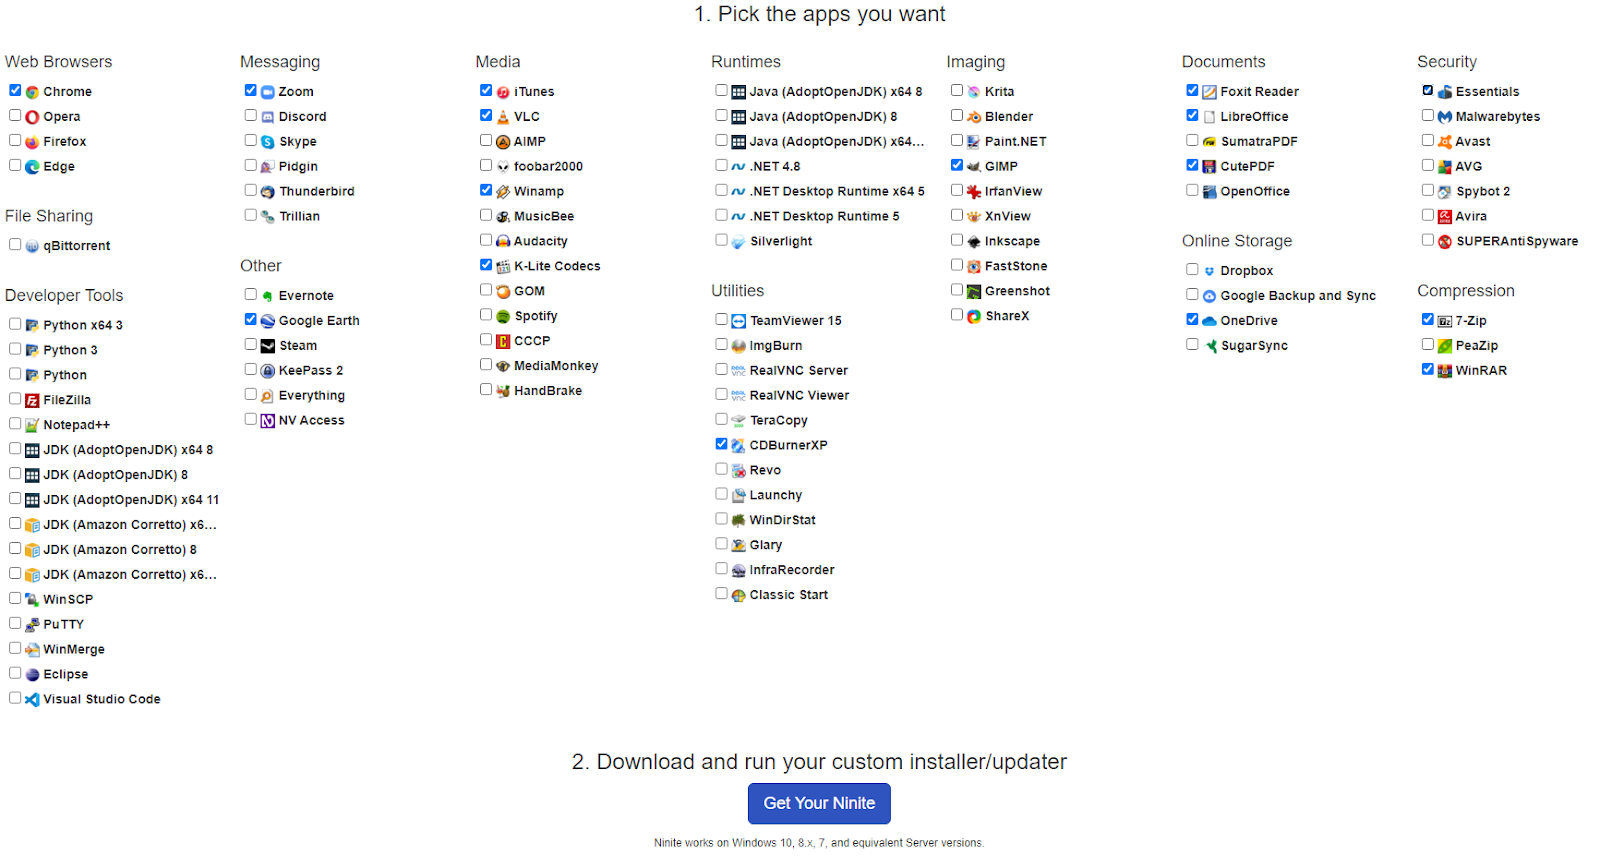Viewport: 1600px width, 867px height.
Task: Select the SugarSync label
Action: tap(1254, 346)
